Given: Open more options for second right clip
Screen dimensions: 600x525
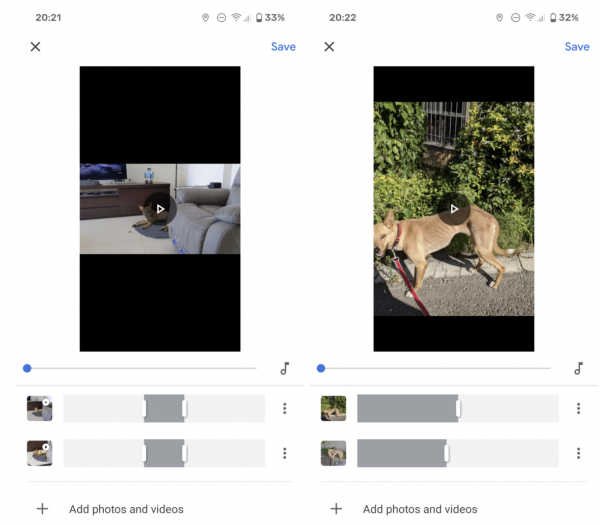Looking at the screenshot, I should (578, 453).
